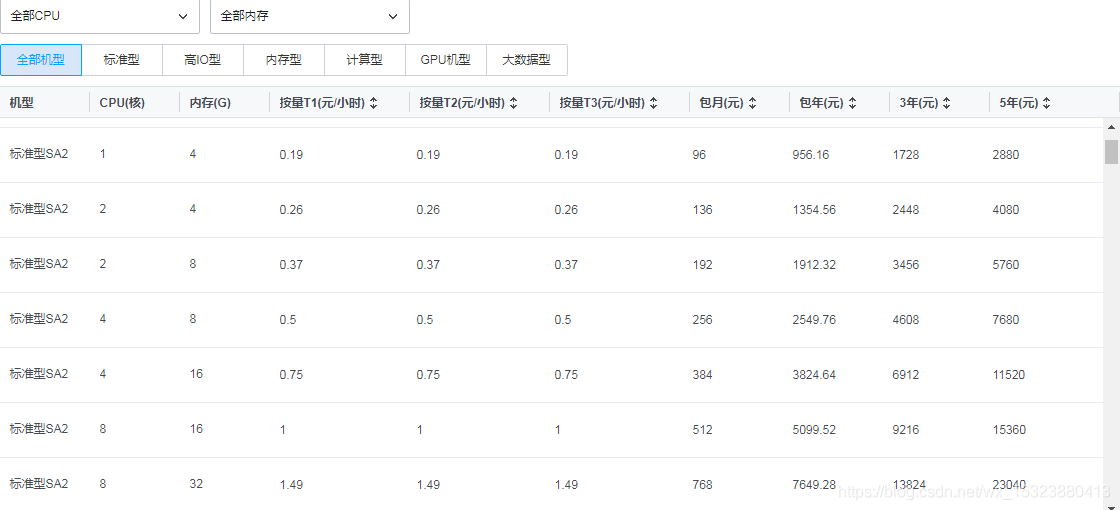
Task: Click the 包月 value 136
Action: pos(702,209)
